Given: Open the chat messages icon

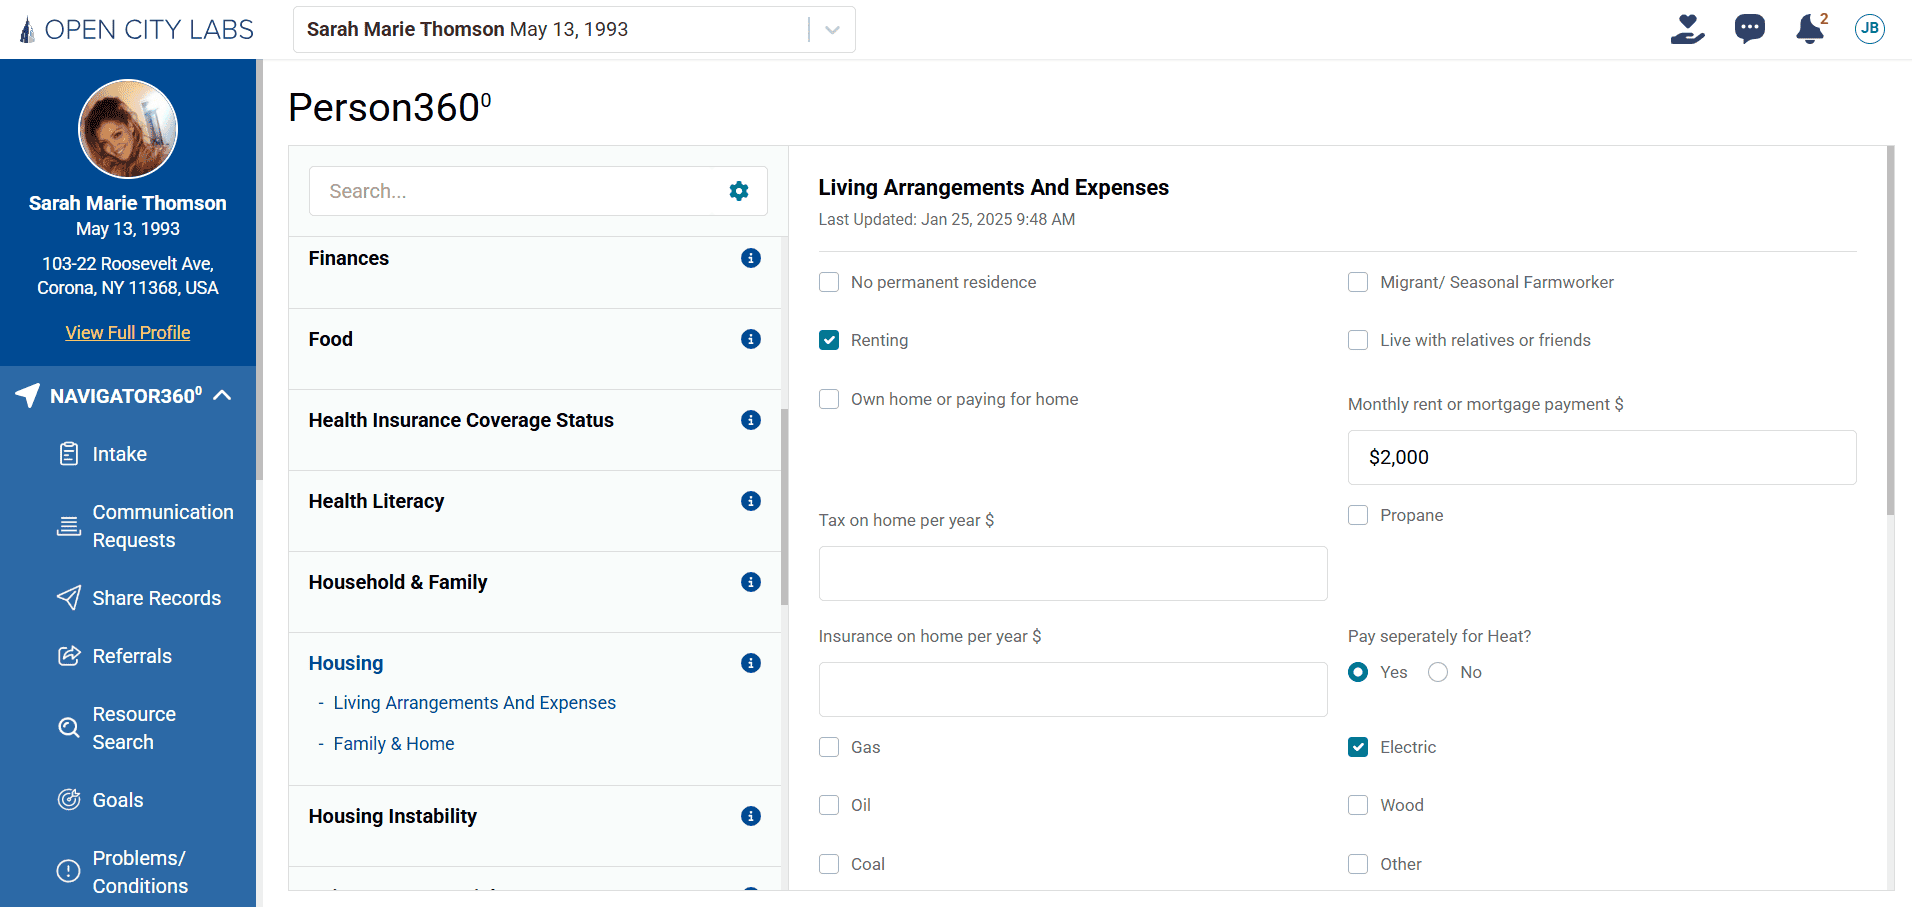Looking at the screenshot, I should (x=1749, y=29).
